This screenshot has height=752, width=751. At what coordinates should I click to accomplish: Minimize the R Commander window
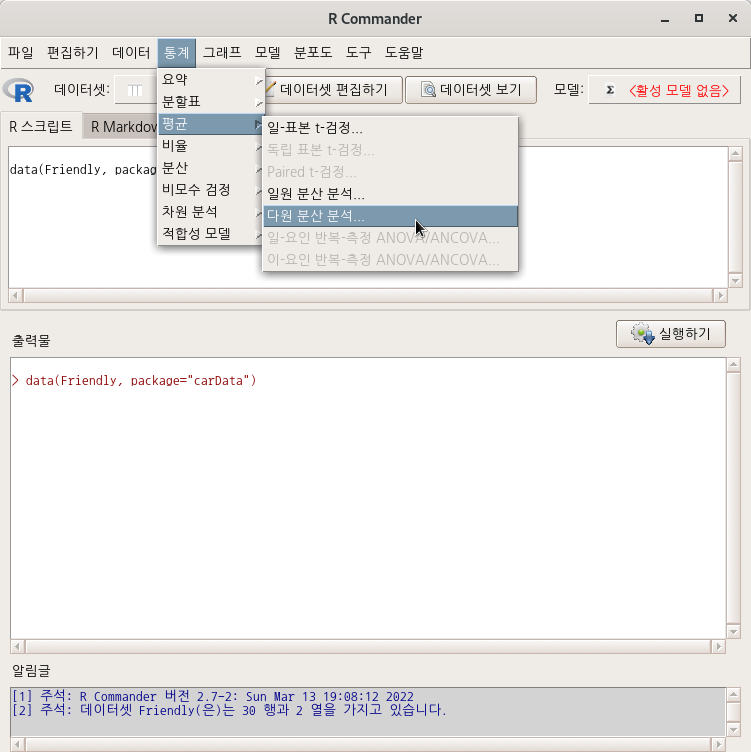point(665,19)
